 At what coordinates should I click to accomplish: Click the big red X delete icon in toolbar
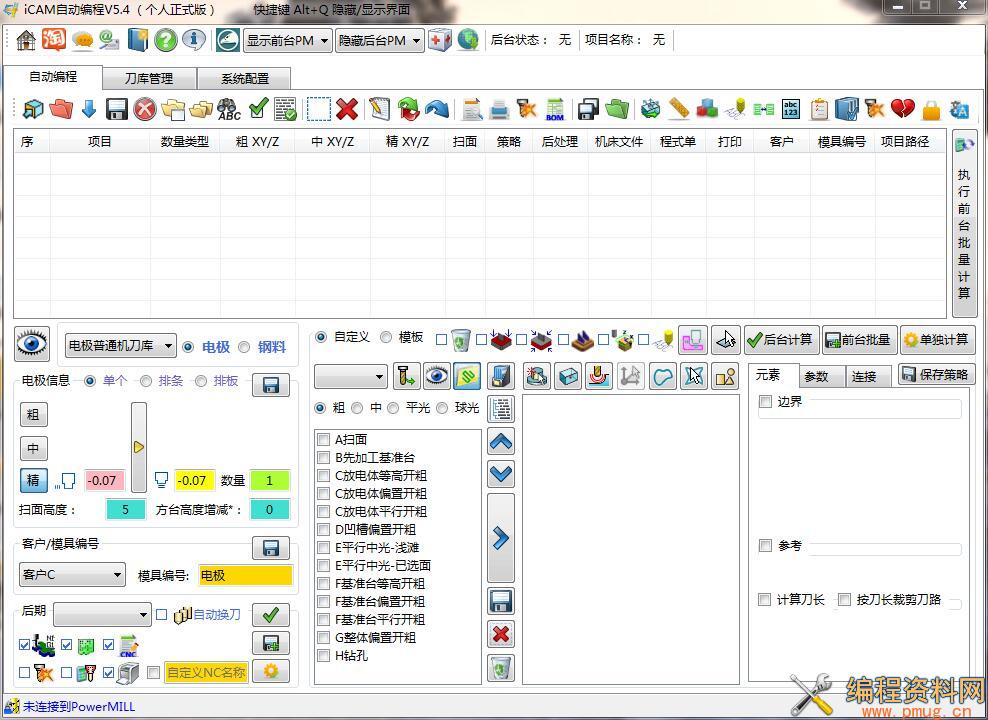coord(347,109)
